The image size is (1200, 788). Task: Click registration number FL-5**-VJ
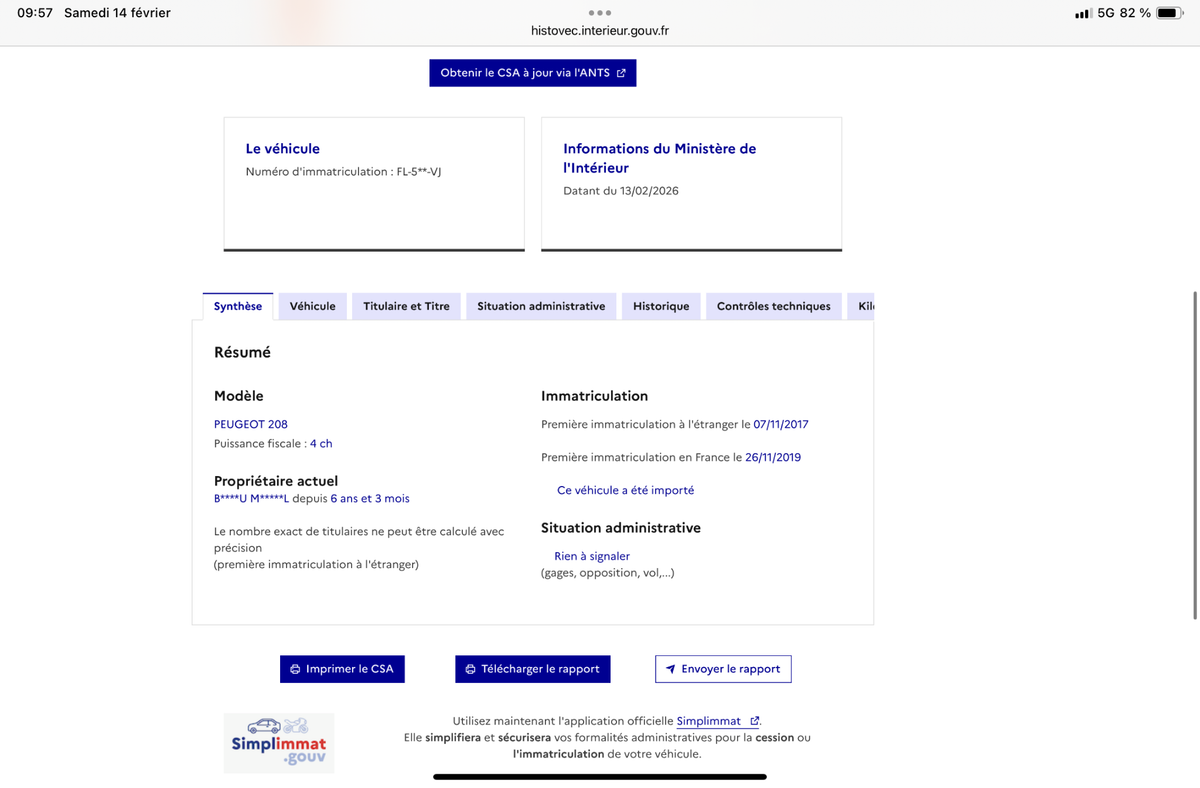[x=419, y=172]
